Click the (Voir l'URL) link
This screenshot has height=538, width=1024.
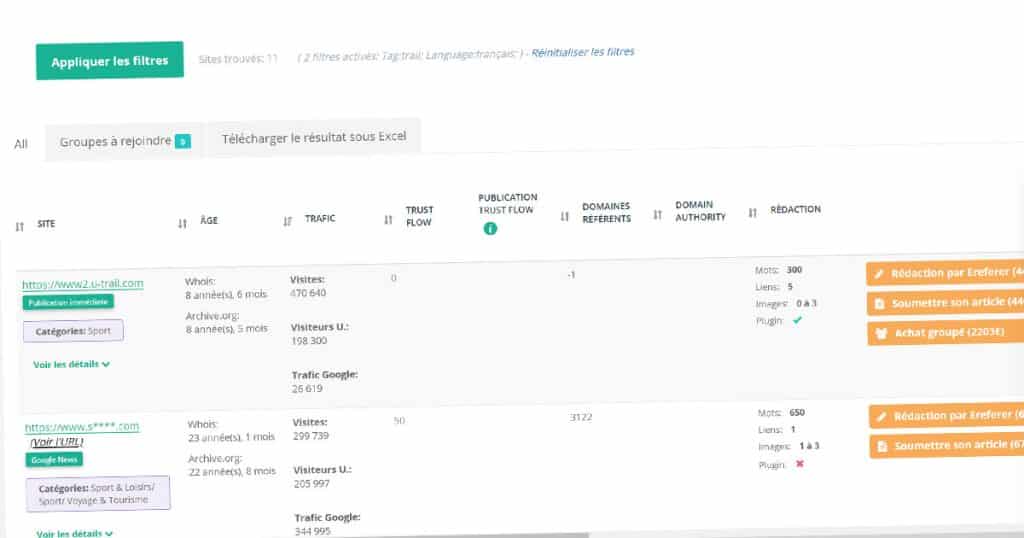click(56, 442)
